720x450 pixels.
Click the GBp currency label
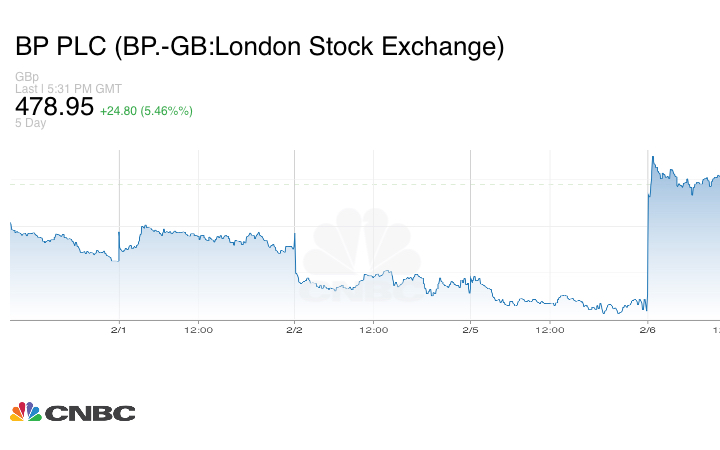28,77
